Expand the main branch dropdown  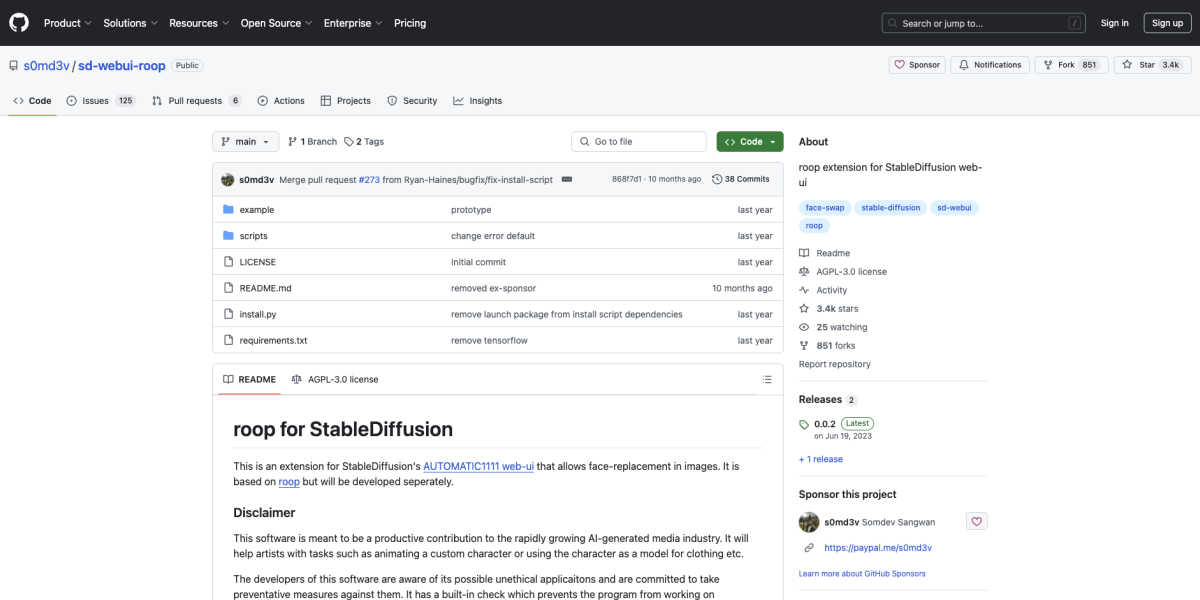pos(245,142)
